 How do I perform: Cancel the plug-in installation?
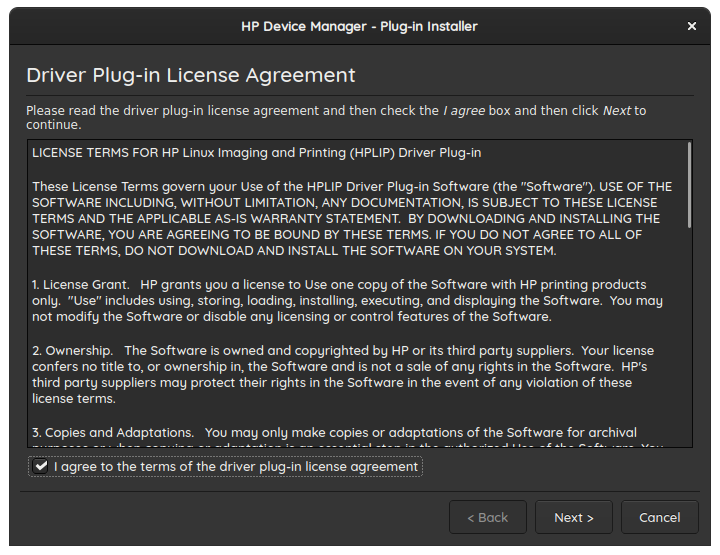coord(659,517)
